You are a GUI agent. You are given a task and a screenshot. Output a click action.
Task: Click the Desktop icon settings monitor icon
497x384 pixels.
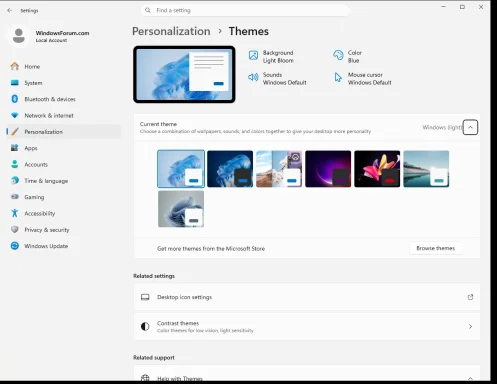(x=145, y=297)
